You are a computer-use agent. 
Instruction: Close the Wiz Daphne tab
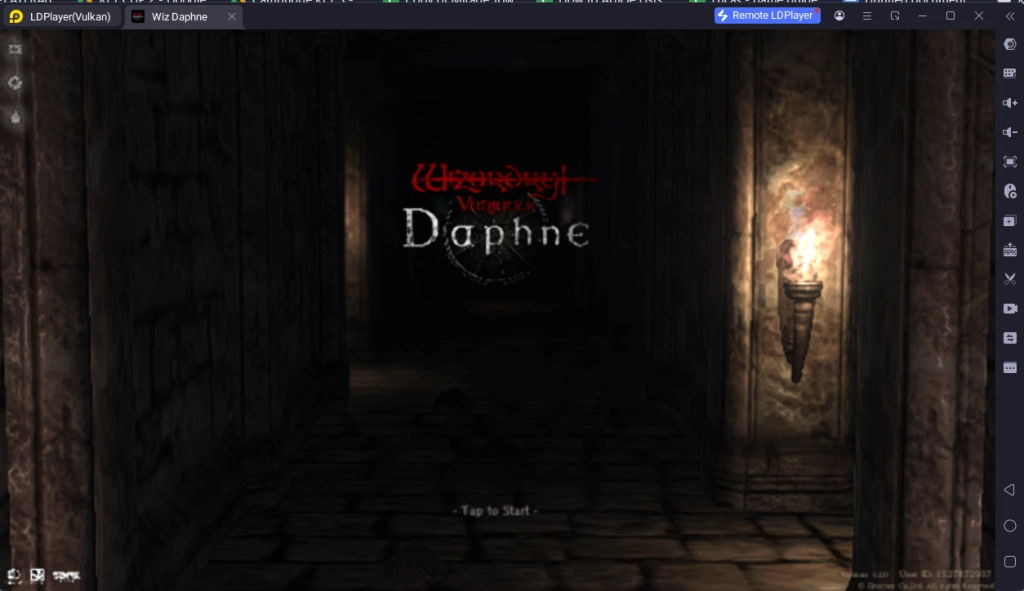coord(232,16)
